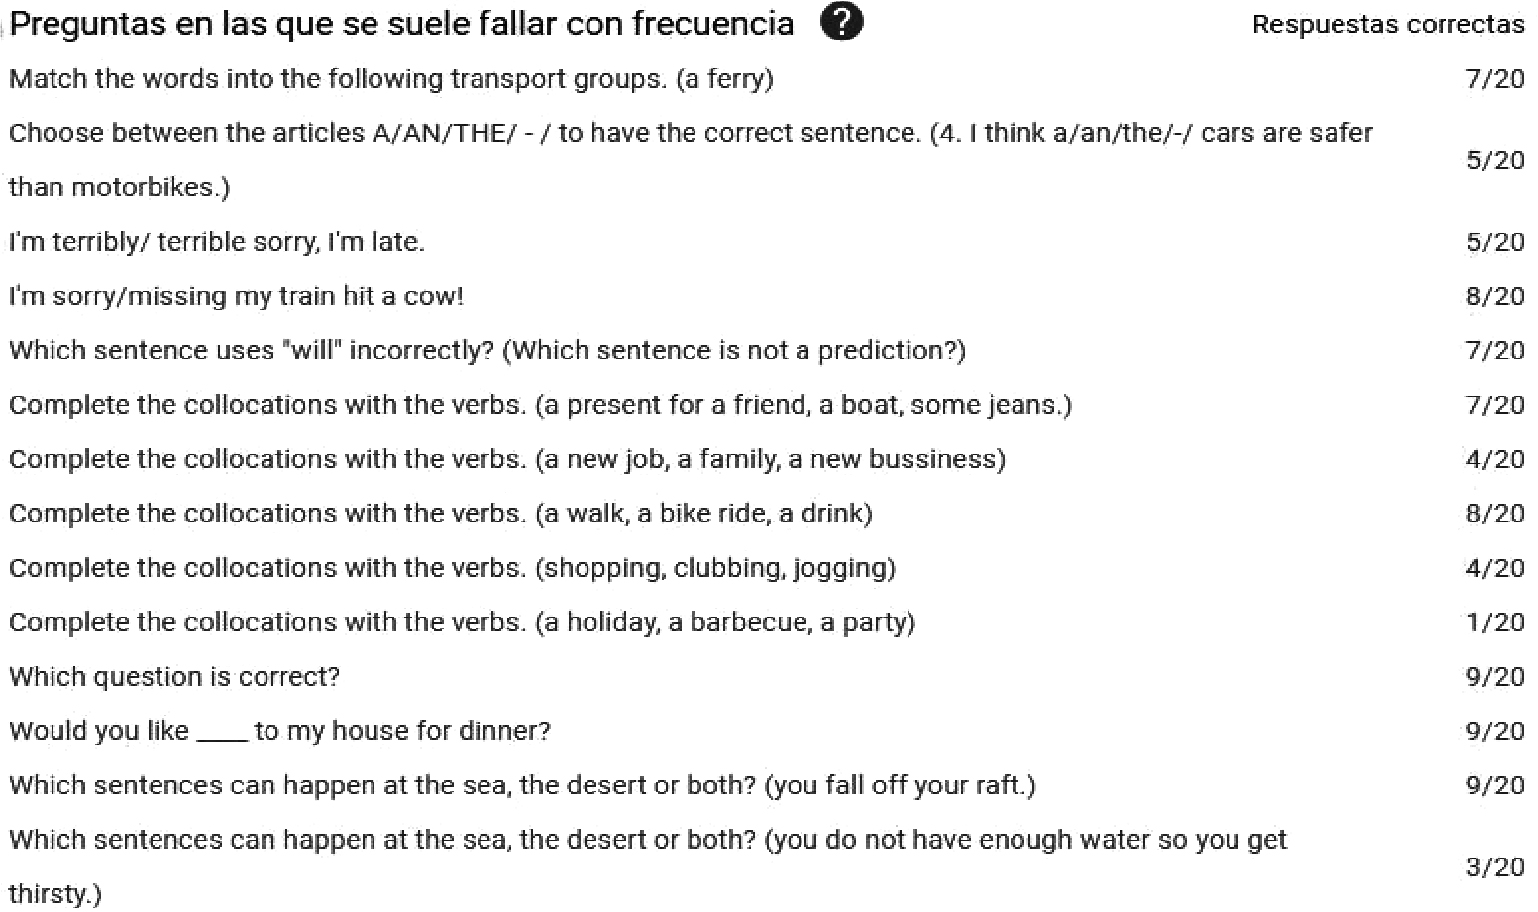Click the help question mark icon

tap(841, 22)
